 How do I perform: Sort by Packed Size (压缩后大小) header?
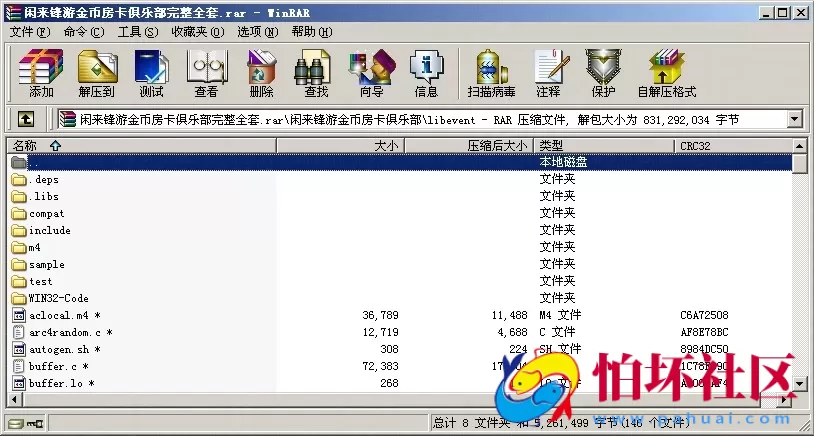tap(469, 146)
